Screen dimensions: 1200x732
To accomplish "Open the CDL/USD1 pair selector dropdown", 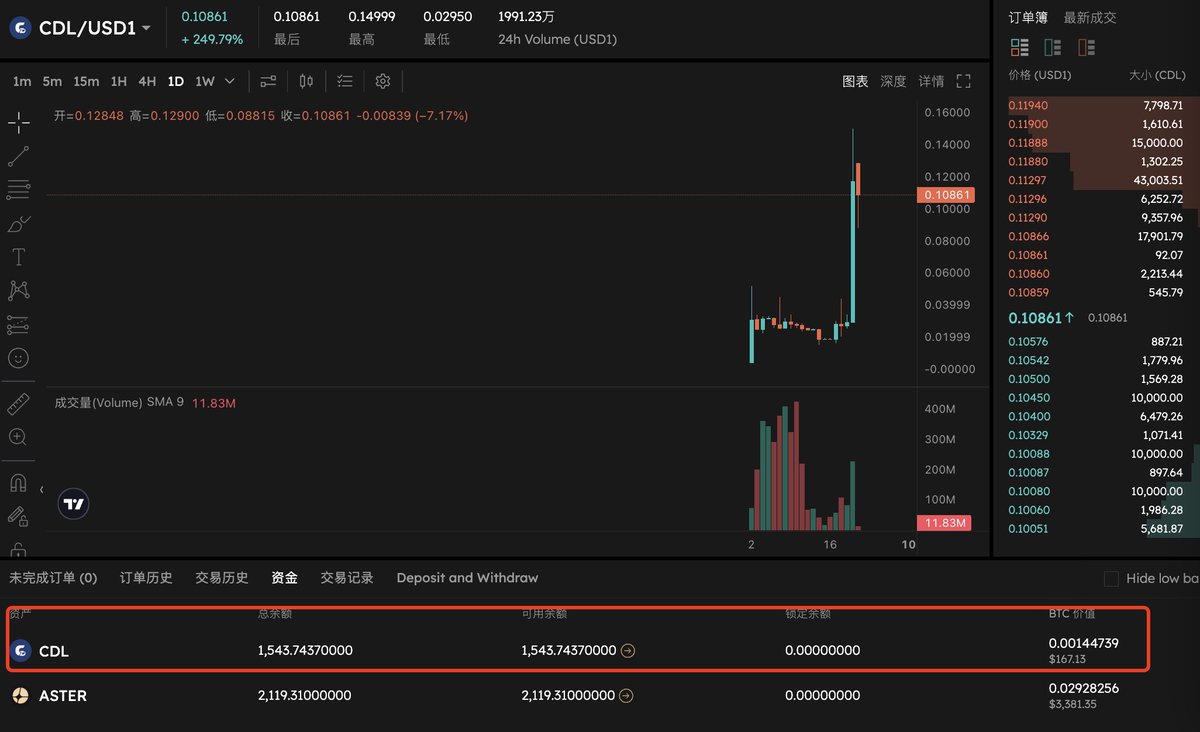I will 147,28.
